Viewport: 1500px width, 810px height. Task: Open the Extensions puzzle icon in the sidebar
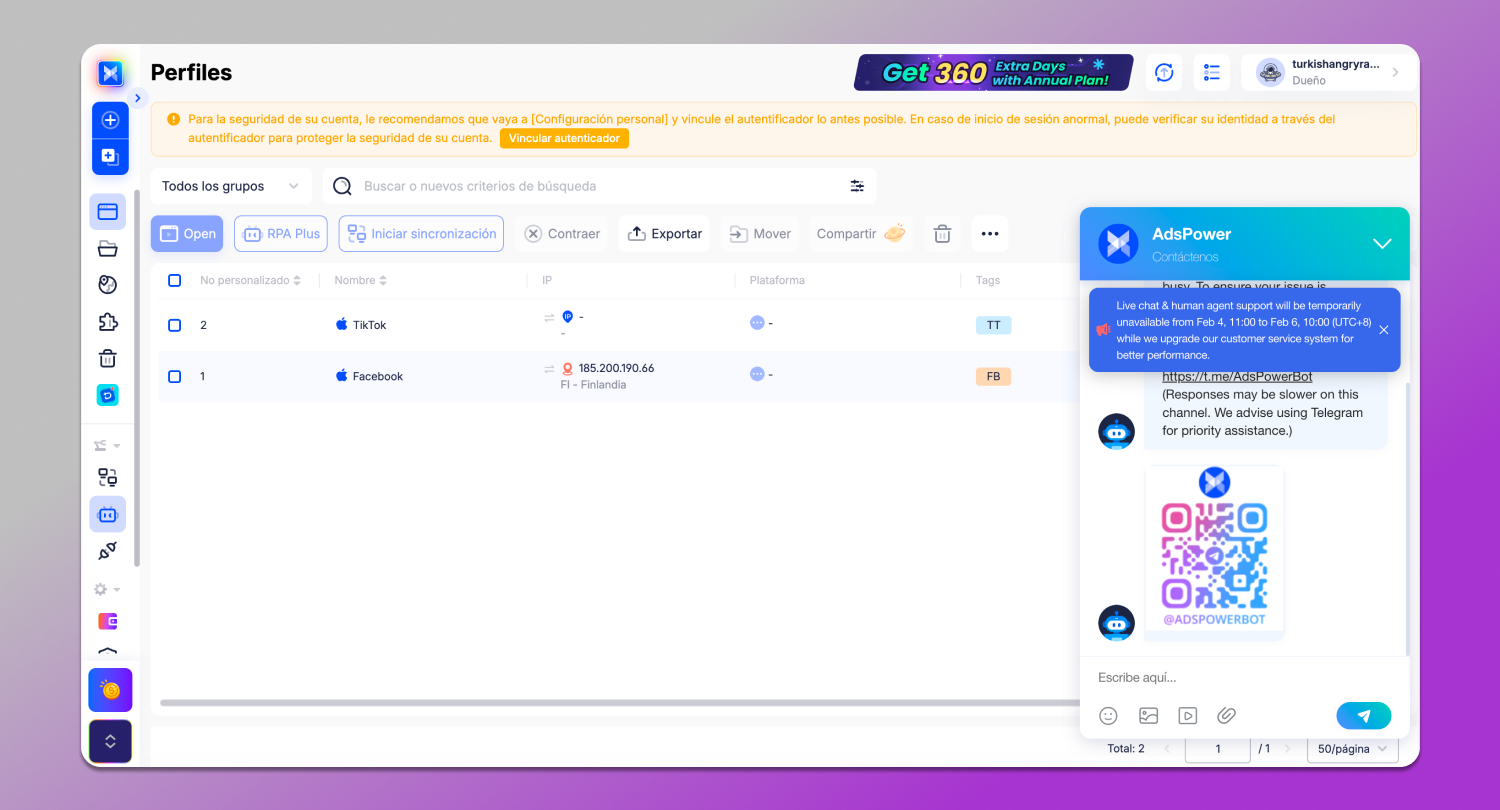tap(108, 320)
